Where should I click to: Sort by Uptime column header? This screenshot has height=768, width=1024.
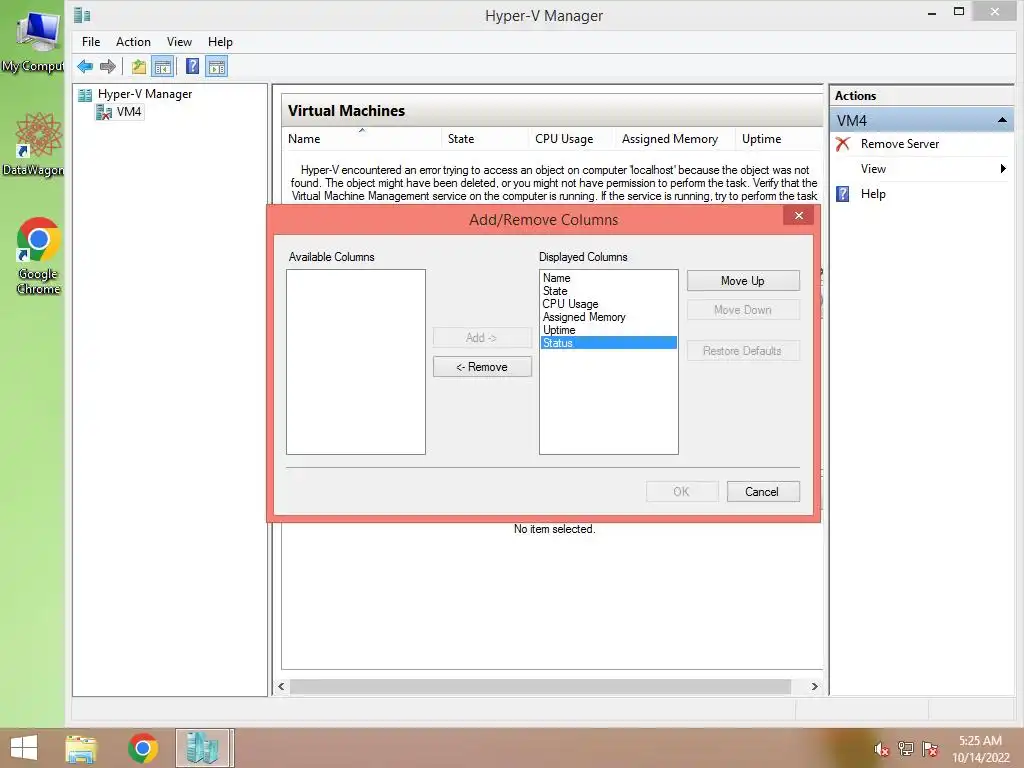tap(778, 138)
